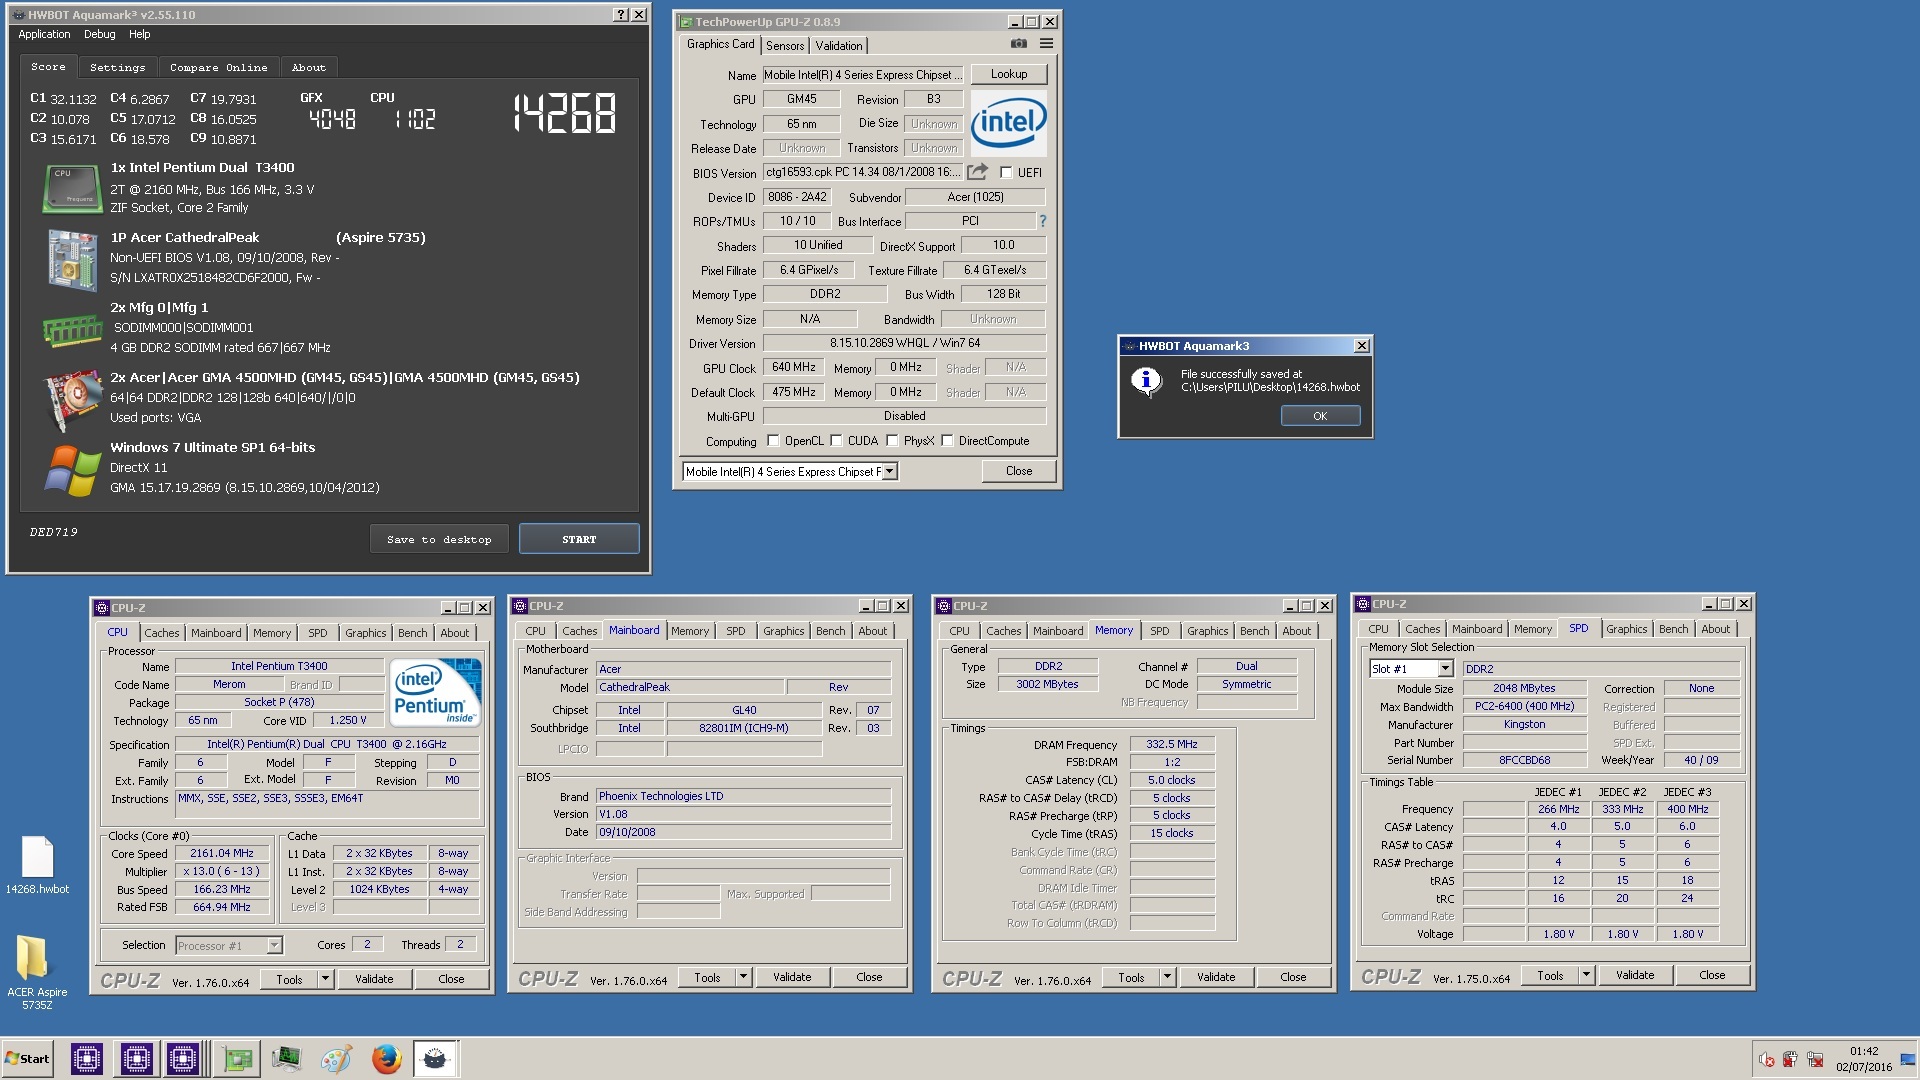Expand Tools arrow in SPD window
The image size is (1920, 1080).
pyautogui.click(x=1586, y=975)
